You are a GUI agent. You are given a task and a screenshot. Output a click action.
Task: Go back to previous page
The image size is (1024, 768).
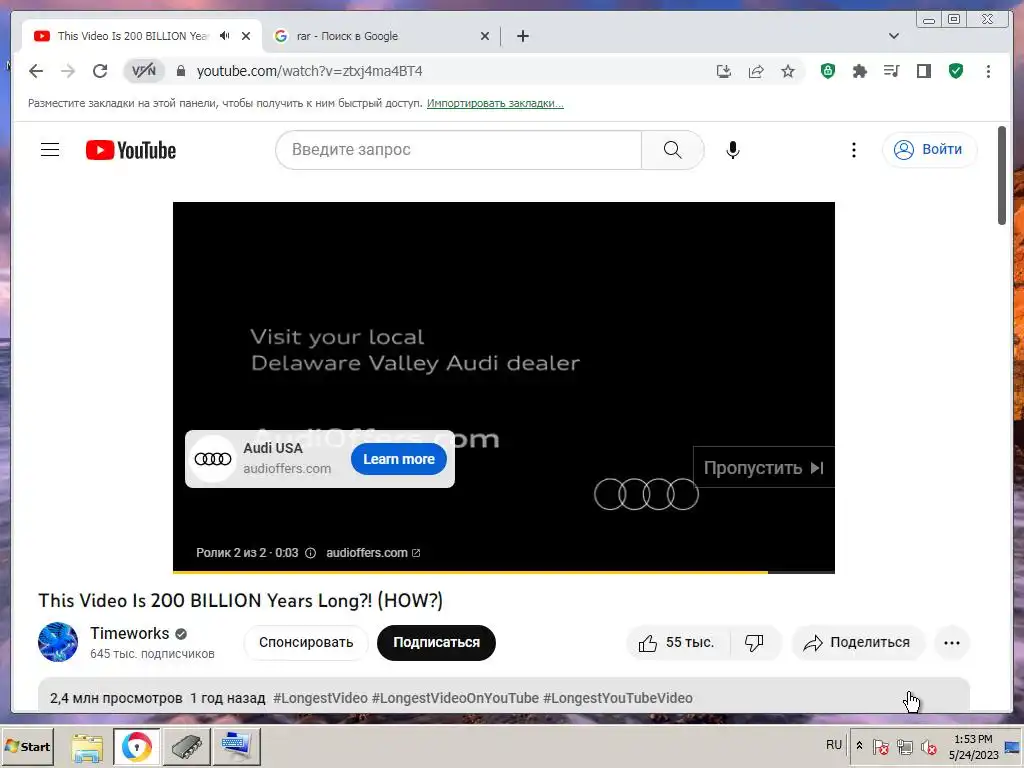click(36, 71)
